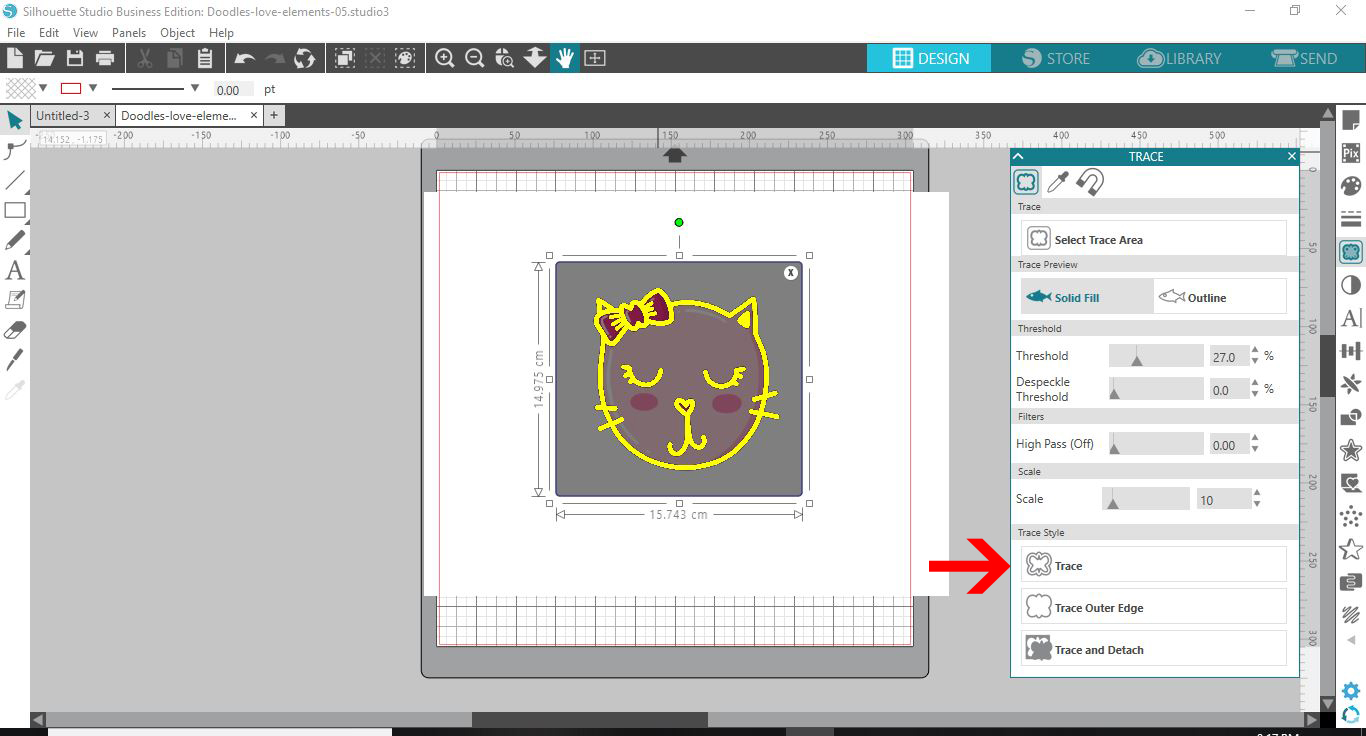Click the Threshold value field
This screenshot has width=1366, height=736.
(x=1229, y=357)
